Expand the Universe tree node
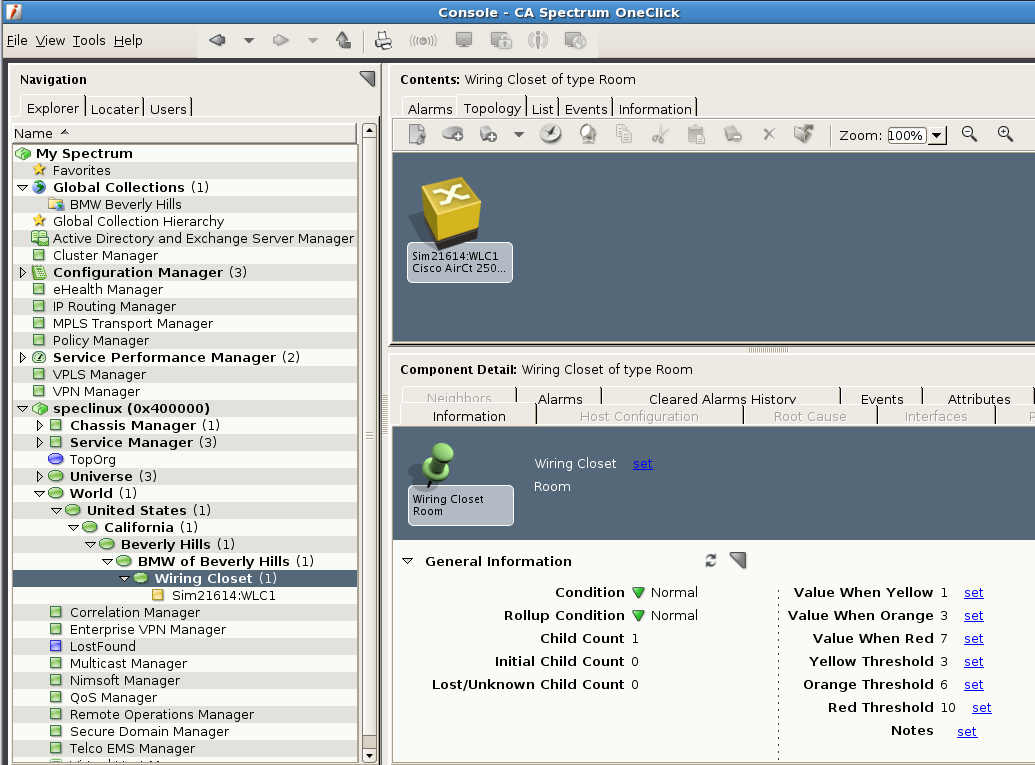The height and width of the screenshot is (765, 1035). point(40,477)
